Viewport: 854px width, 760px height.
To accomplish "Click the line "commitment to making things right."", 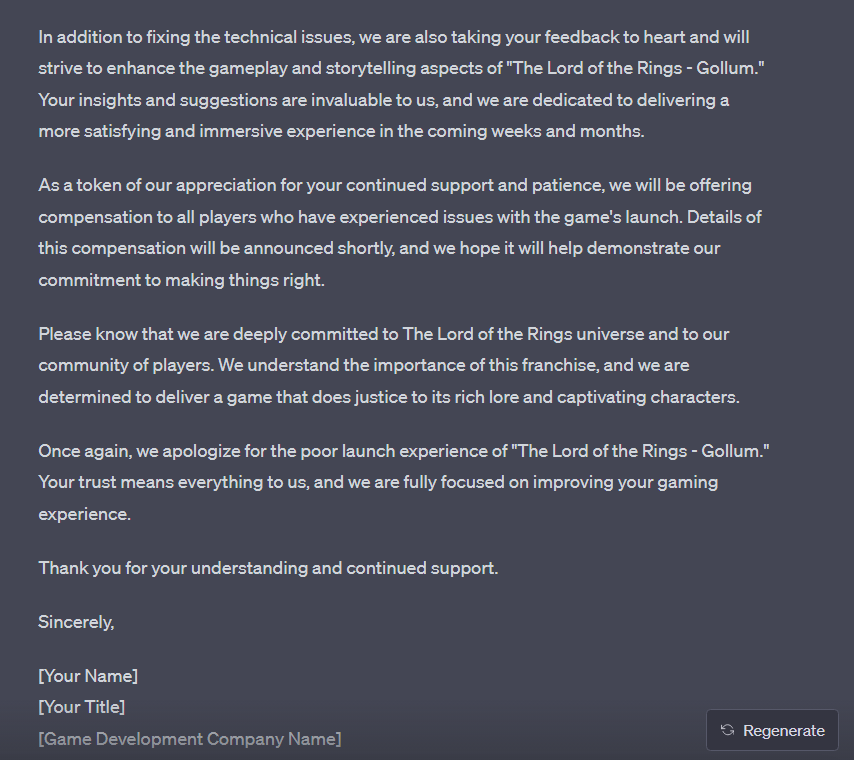I will pos(182,280).
